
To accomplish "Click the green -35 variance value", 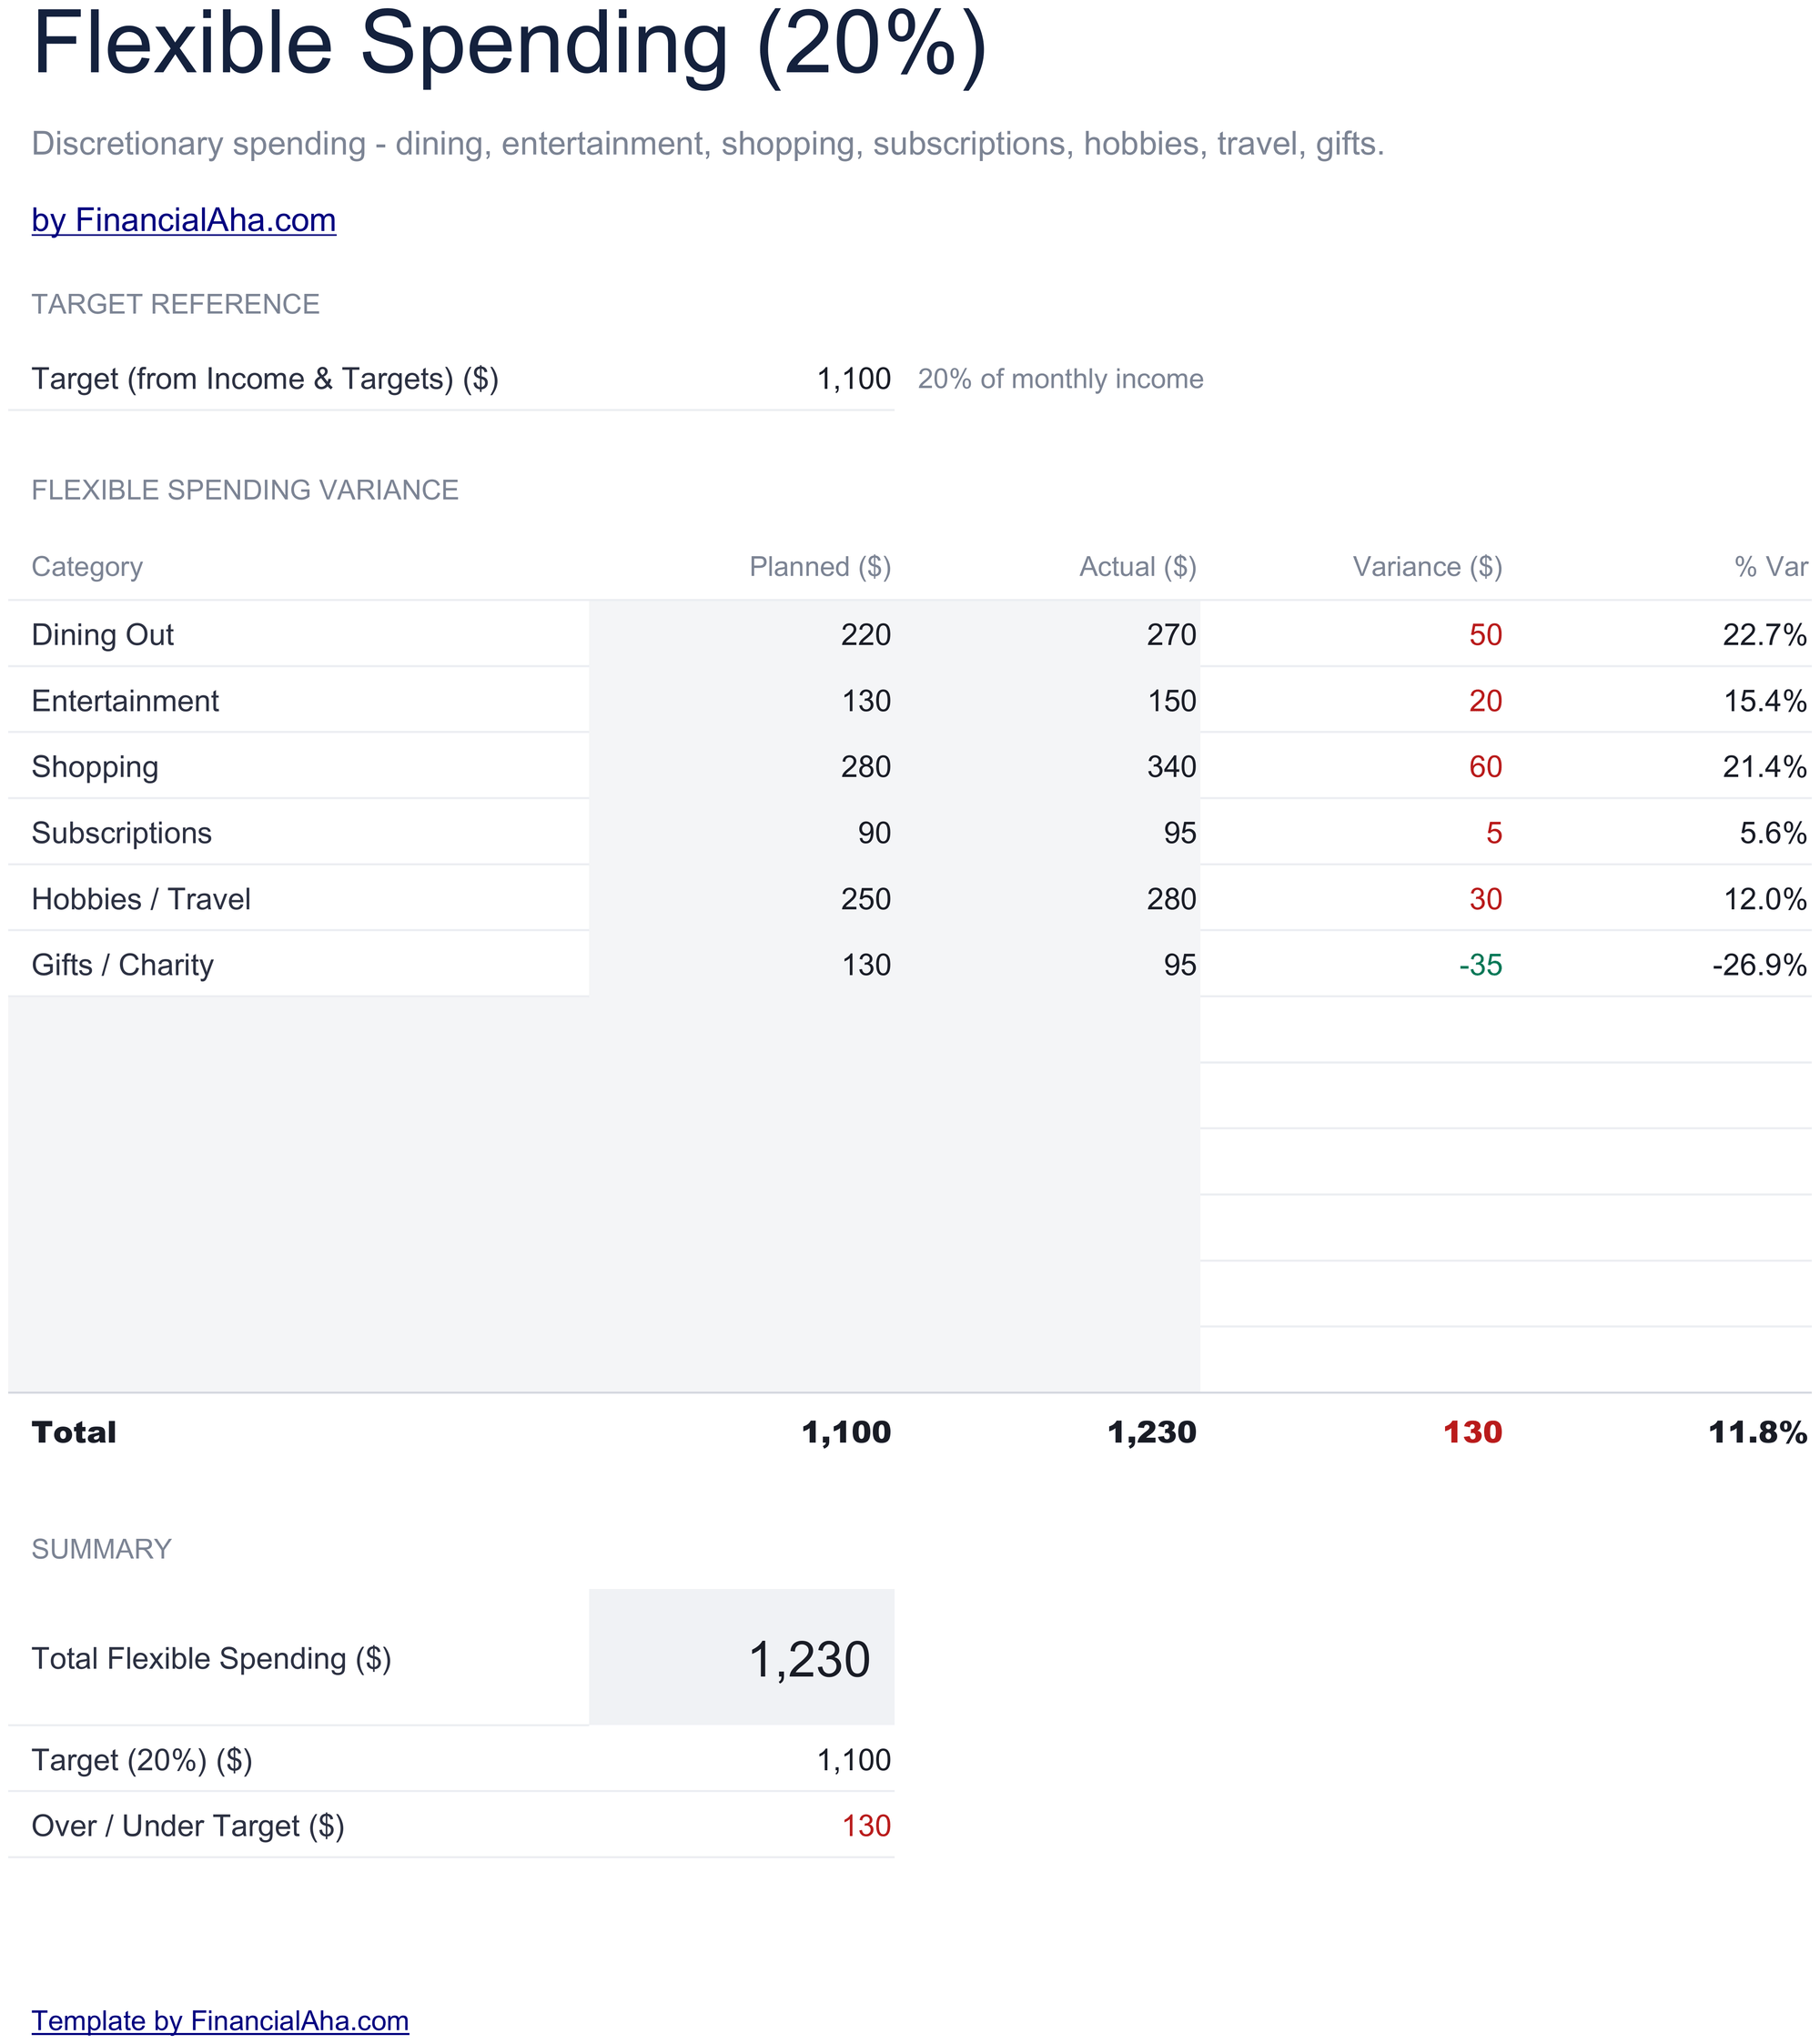I will pyautogui.click(x=1480, y=965).
